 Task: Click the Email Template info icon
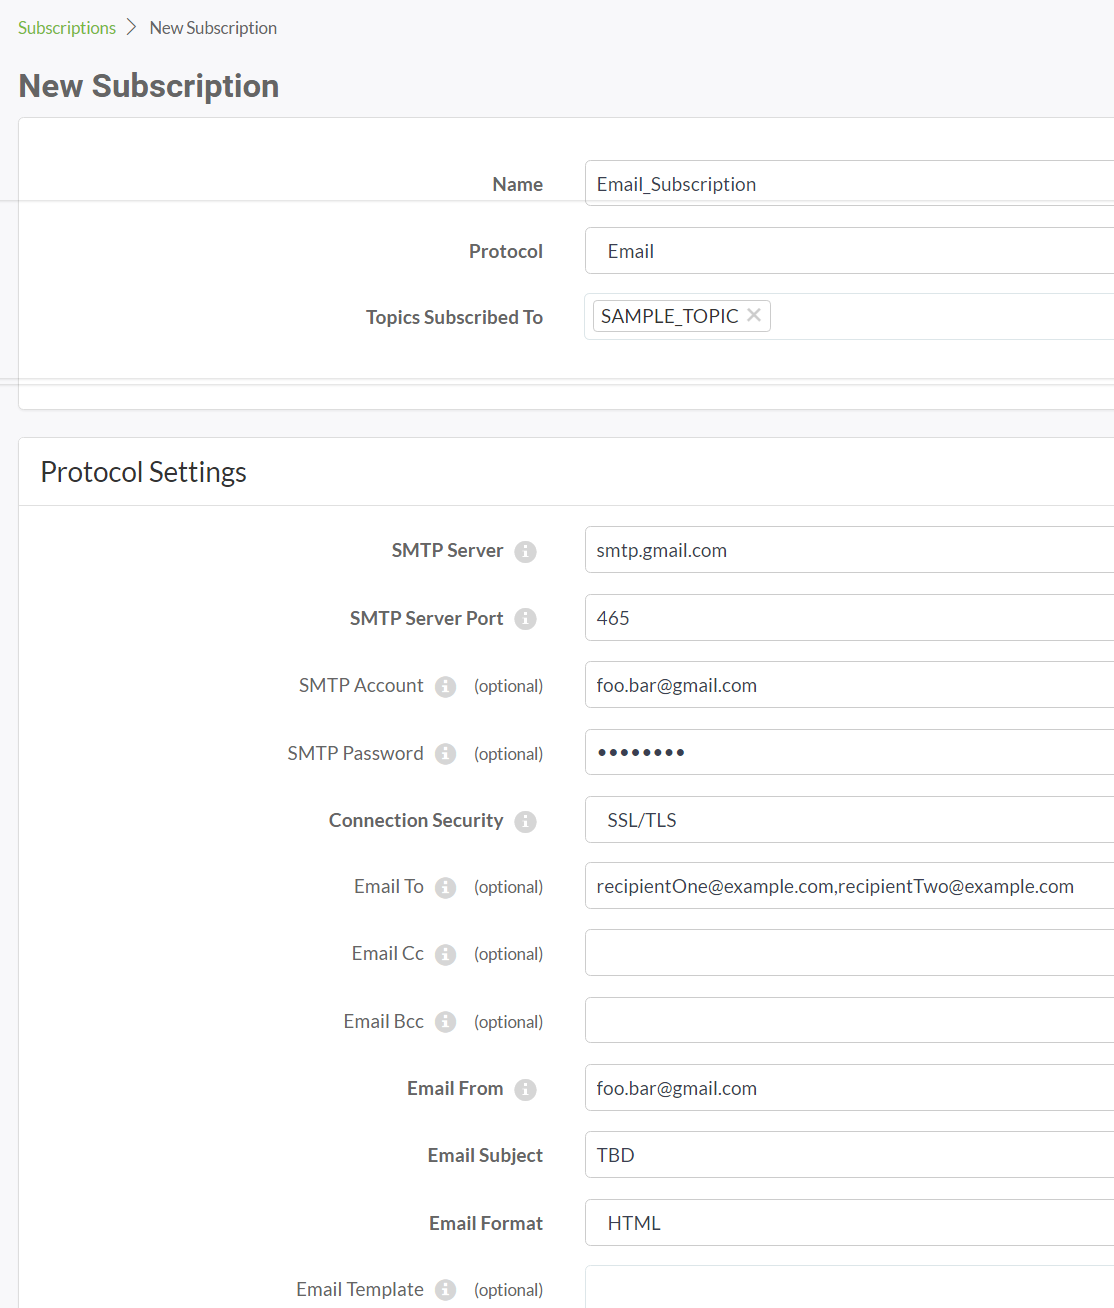coord(446,1290)
